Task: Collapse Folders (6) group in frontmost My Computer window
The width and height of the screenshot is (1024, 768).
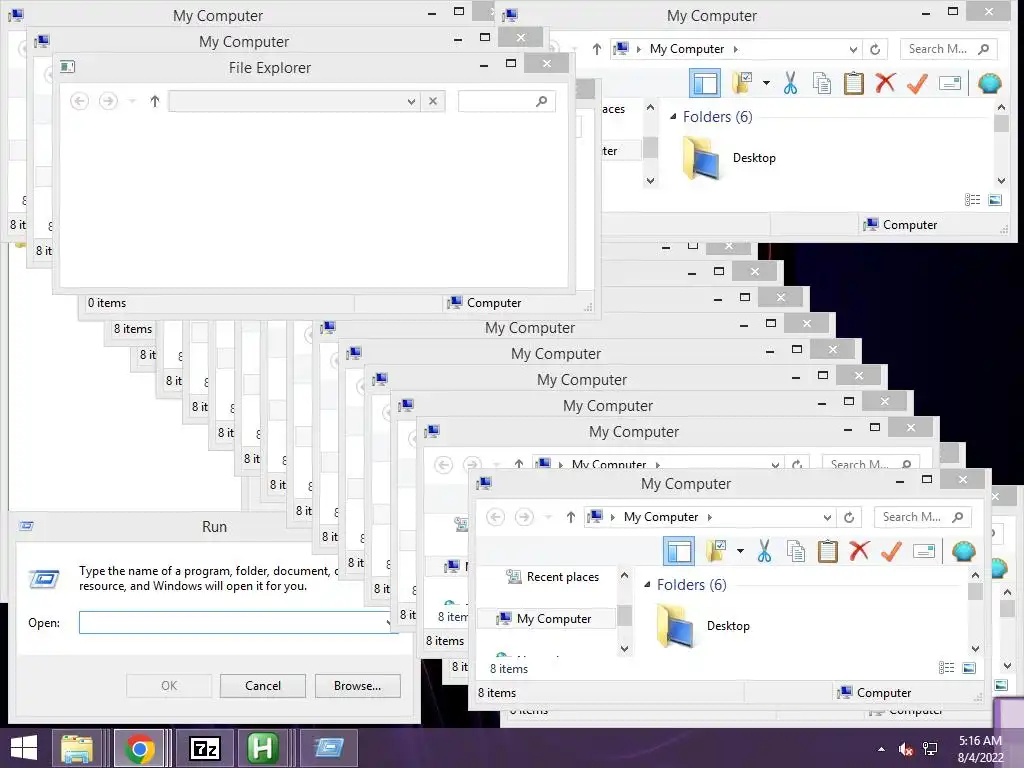Action: click(647, 584)
